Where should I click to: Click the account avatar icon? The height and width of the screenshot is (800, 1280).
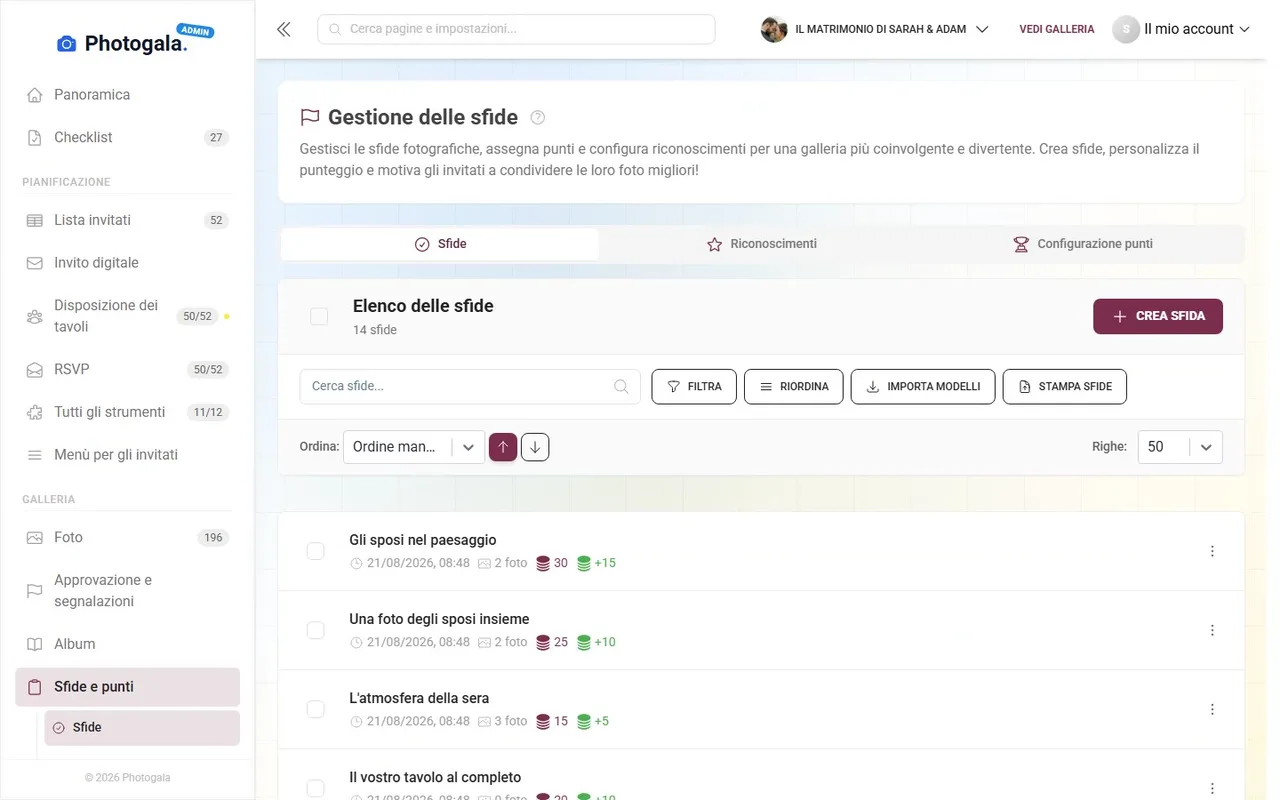point(1126,29)
